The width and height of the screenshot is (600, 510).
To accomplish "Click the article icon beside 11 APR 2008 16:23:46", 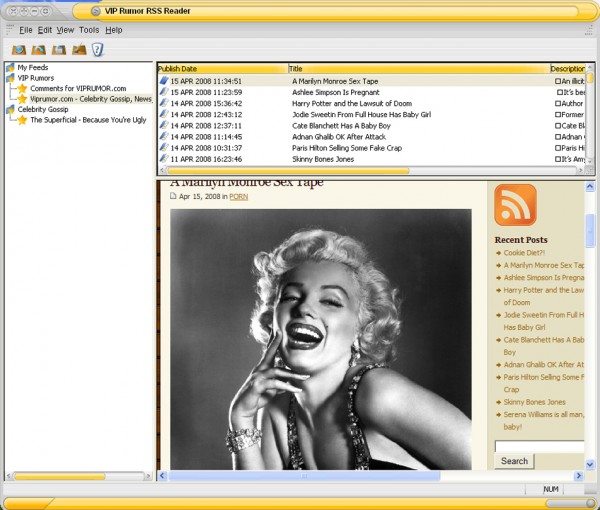I will point(164,159).
